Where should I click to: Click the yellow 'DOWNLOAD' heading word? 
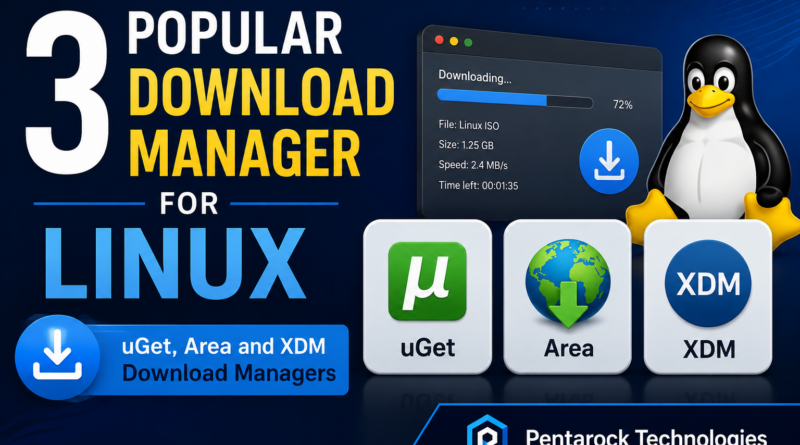(262, 92)
